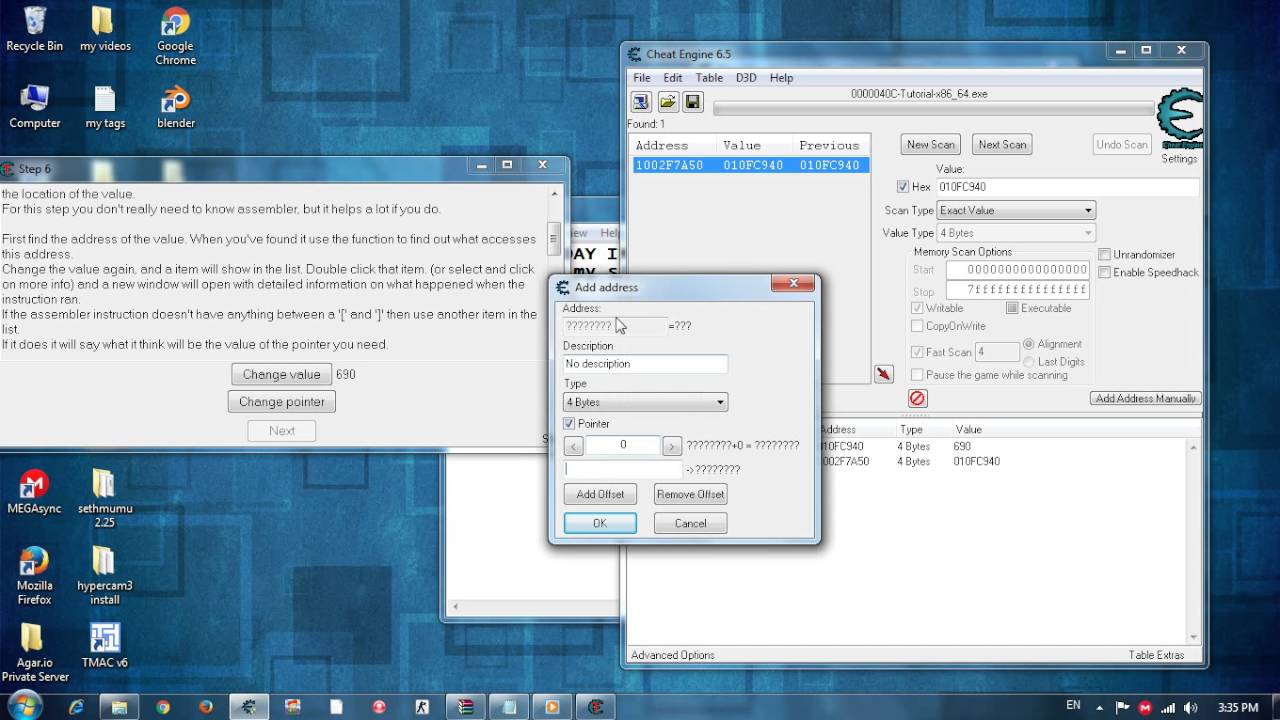Open the Scan Type dropdown
Viewport: 1280px width, 720px height.
coord(1016,210)
